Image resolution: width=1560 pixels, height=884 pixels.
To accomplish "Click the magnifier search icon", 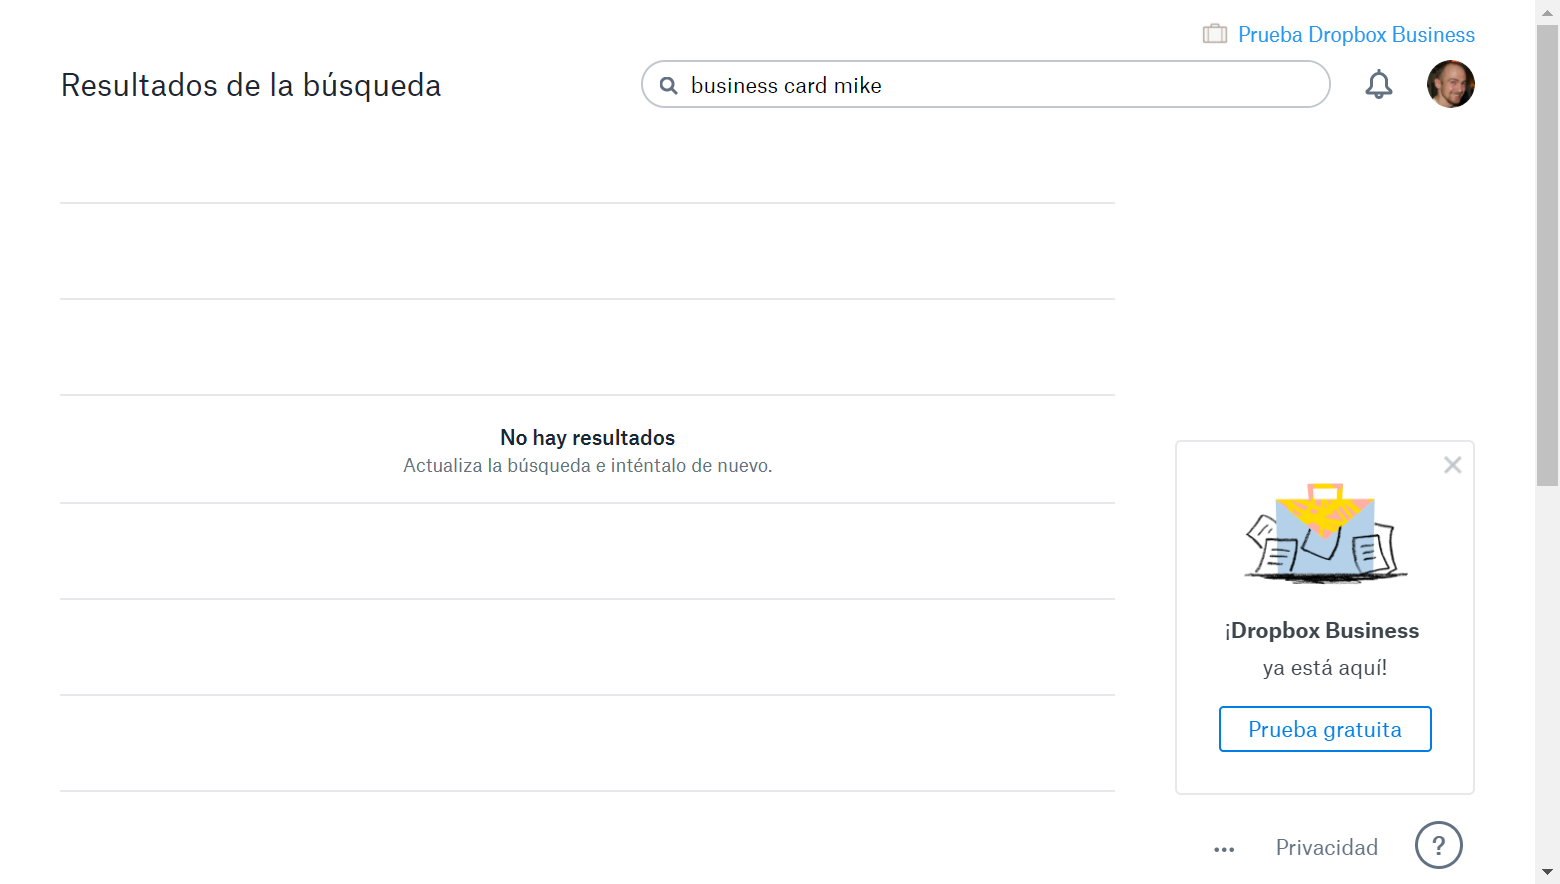I will click(668, 86).
